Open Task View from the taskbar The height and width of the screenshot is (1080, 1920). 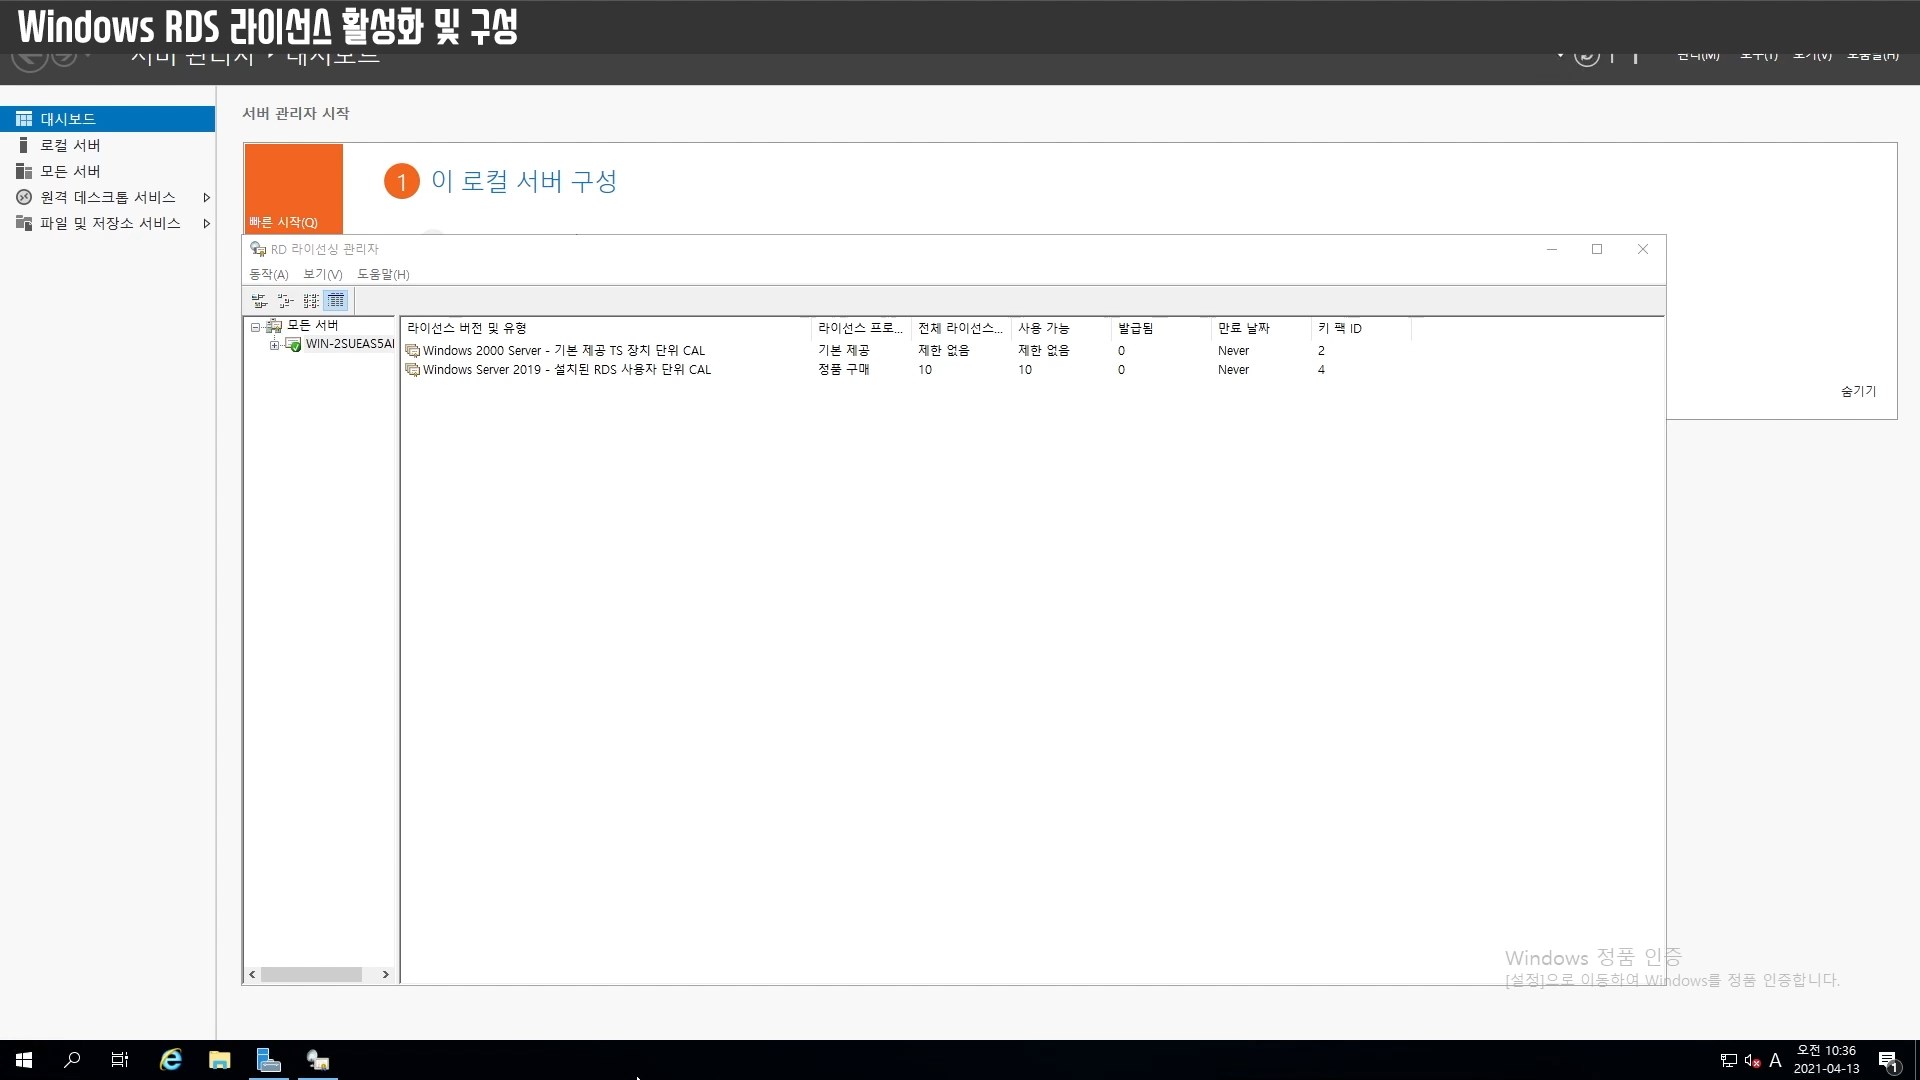click(120, 1060)
